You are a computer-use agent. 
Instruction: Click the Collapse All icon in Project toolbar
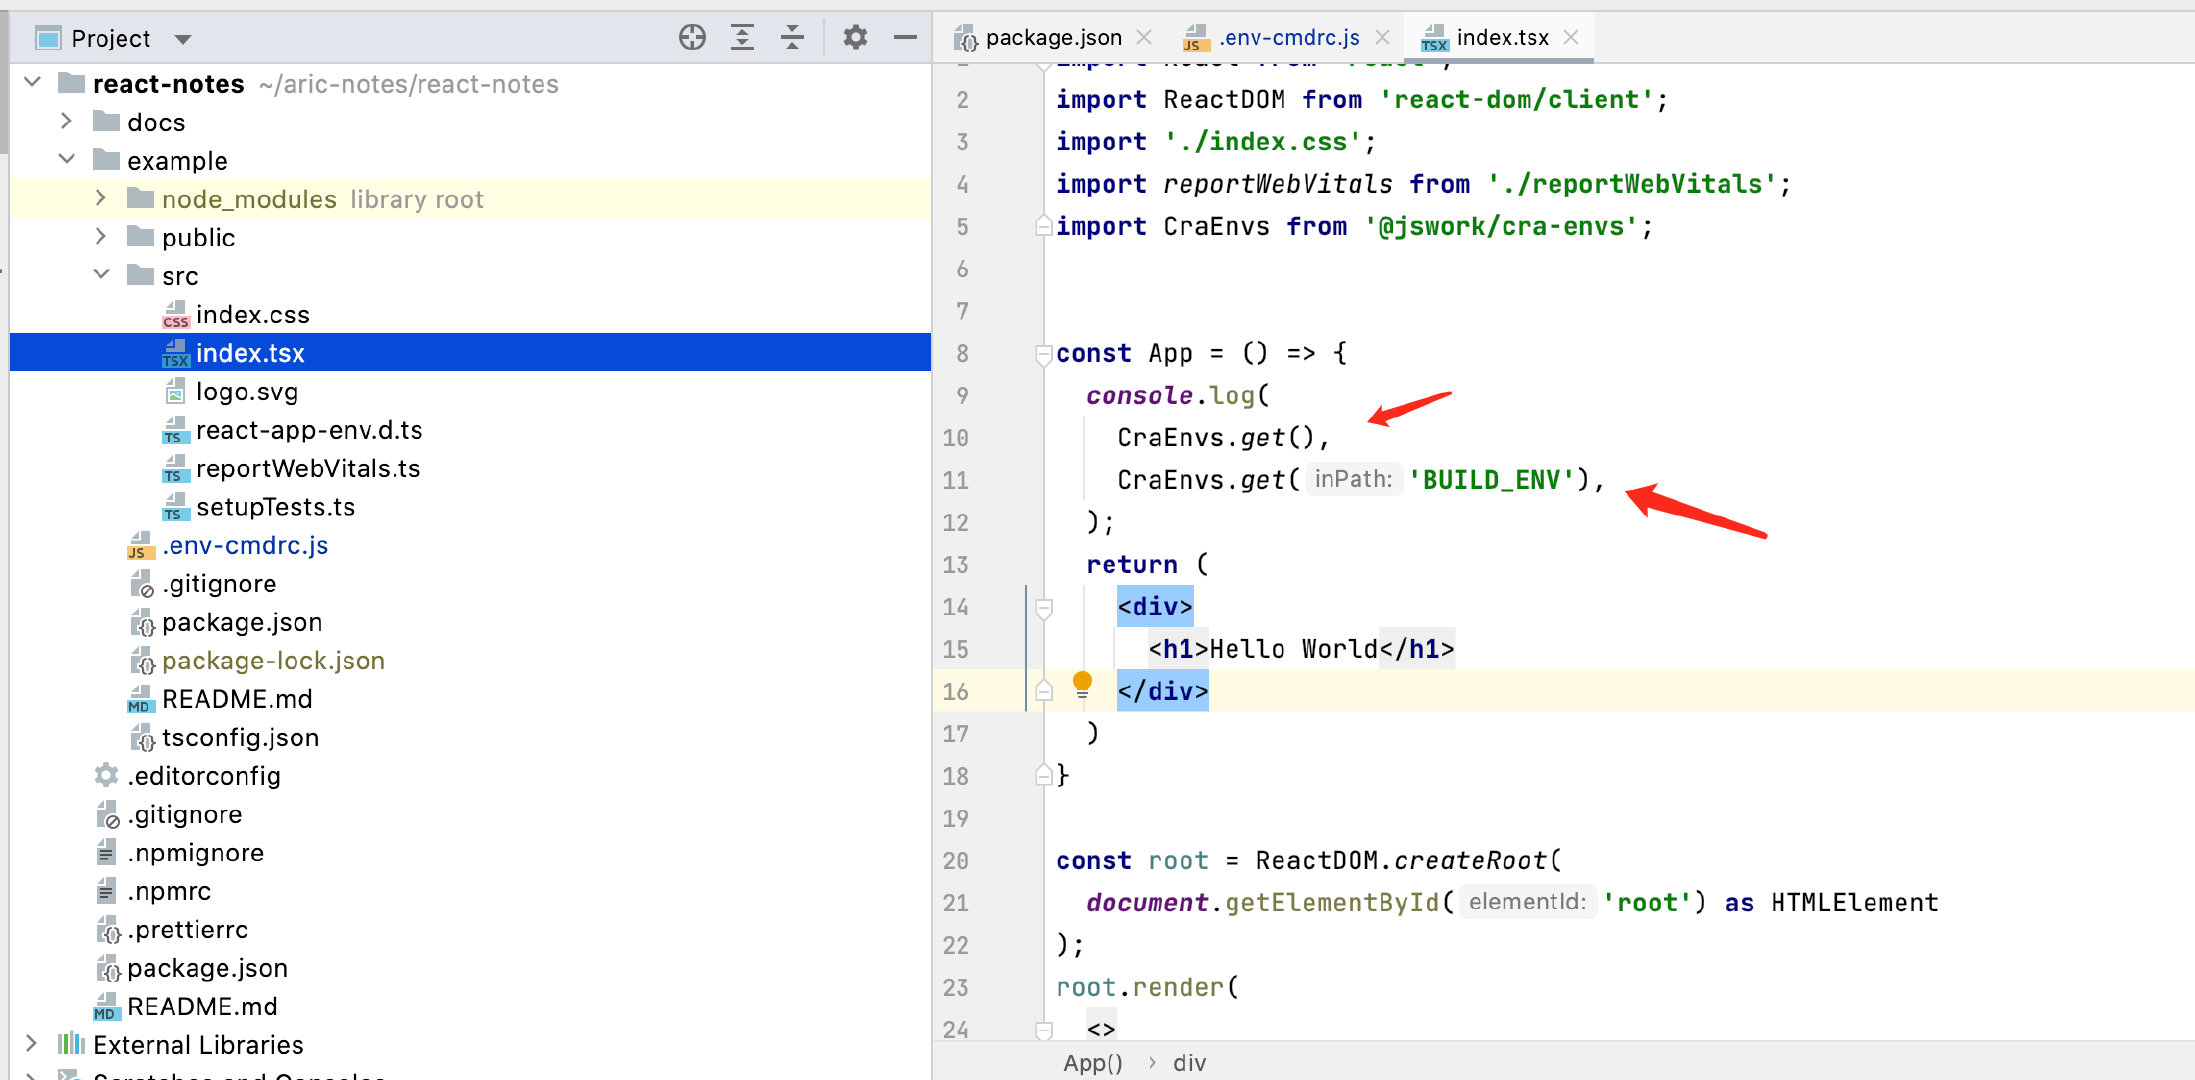[x=792, y=38]
